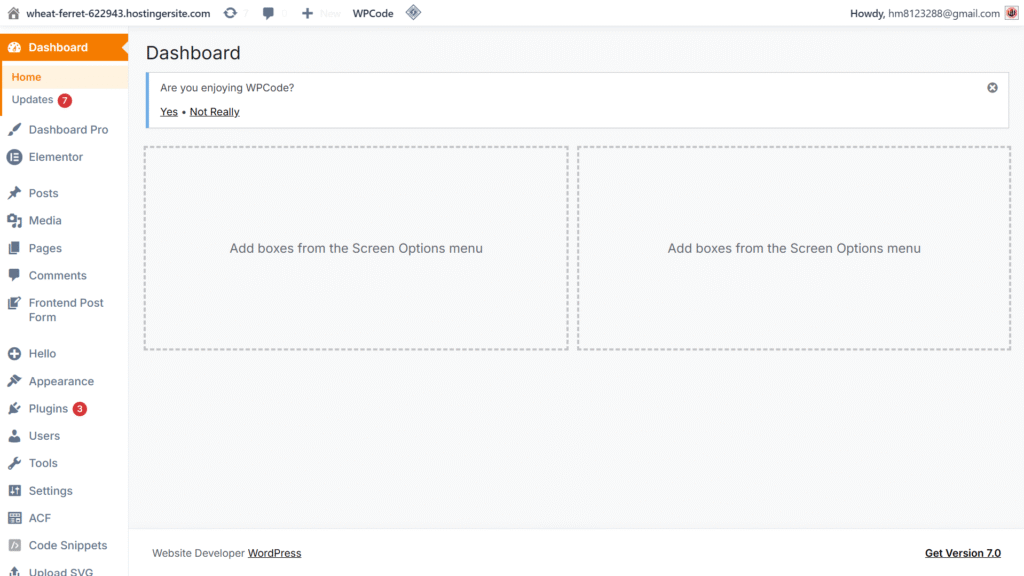
Task: Click the Upload SVG icon
Action: [14, 571]
